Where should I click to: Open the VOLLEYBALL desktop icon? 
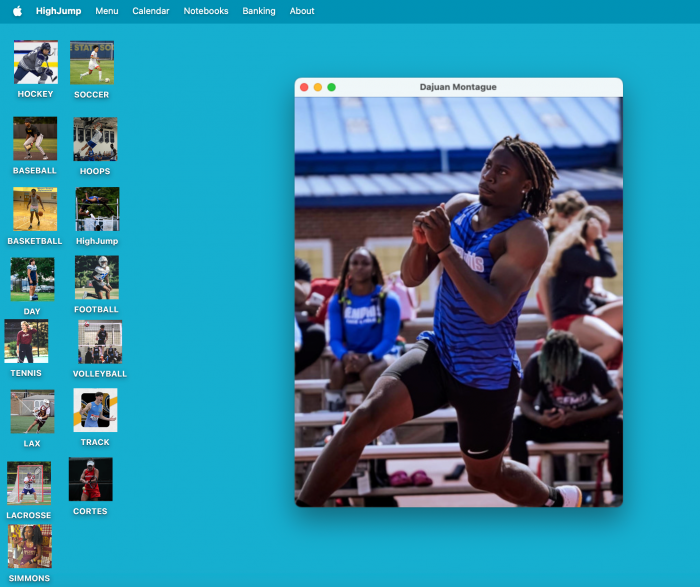coord(100,342)
